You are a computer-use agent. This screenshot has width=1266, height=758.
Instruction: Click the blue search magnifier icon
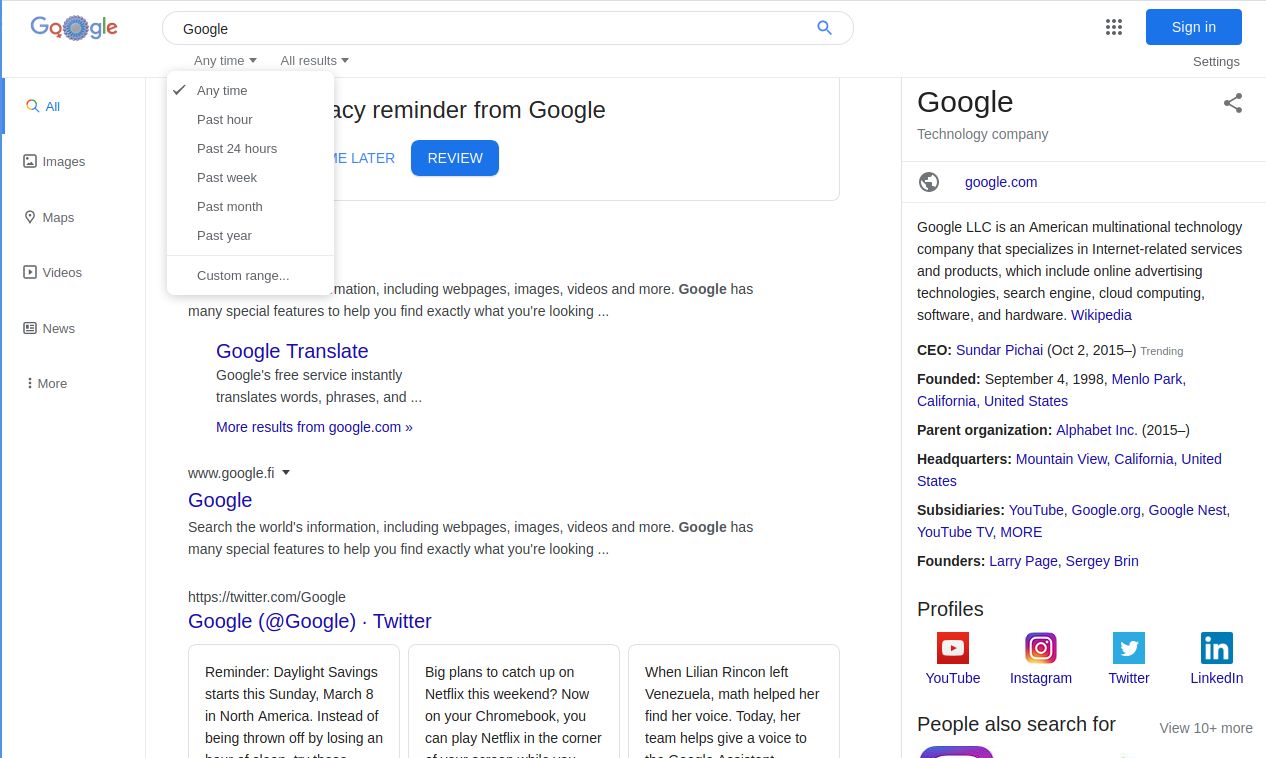[x=824, y=28]
